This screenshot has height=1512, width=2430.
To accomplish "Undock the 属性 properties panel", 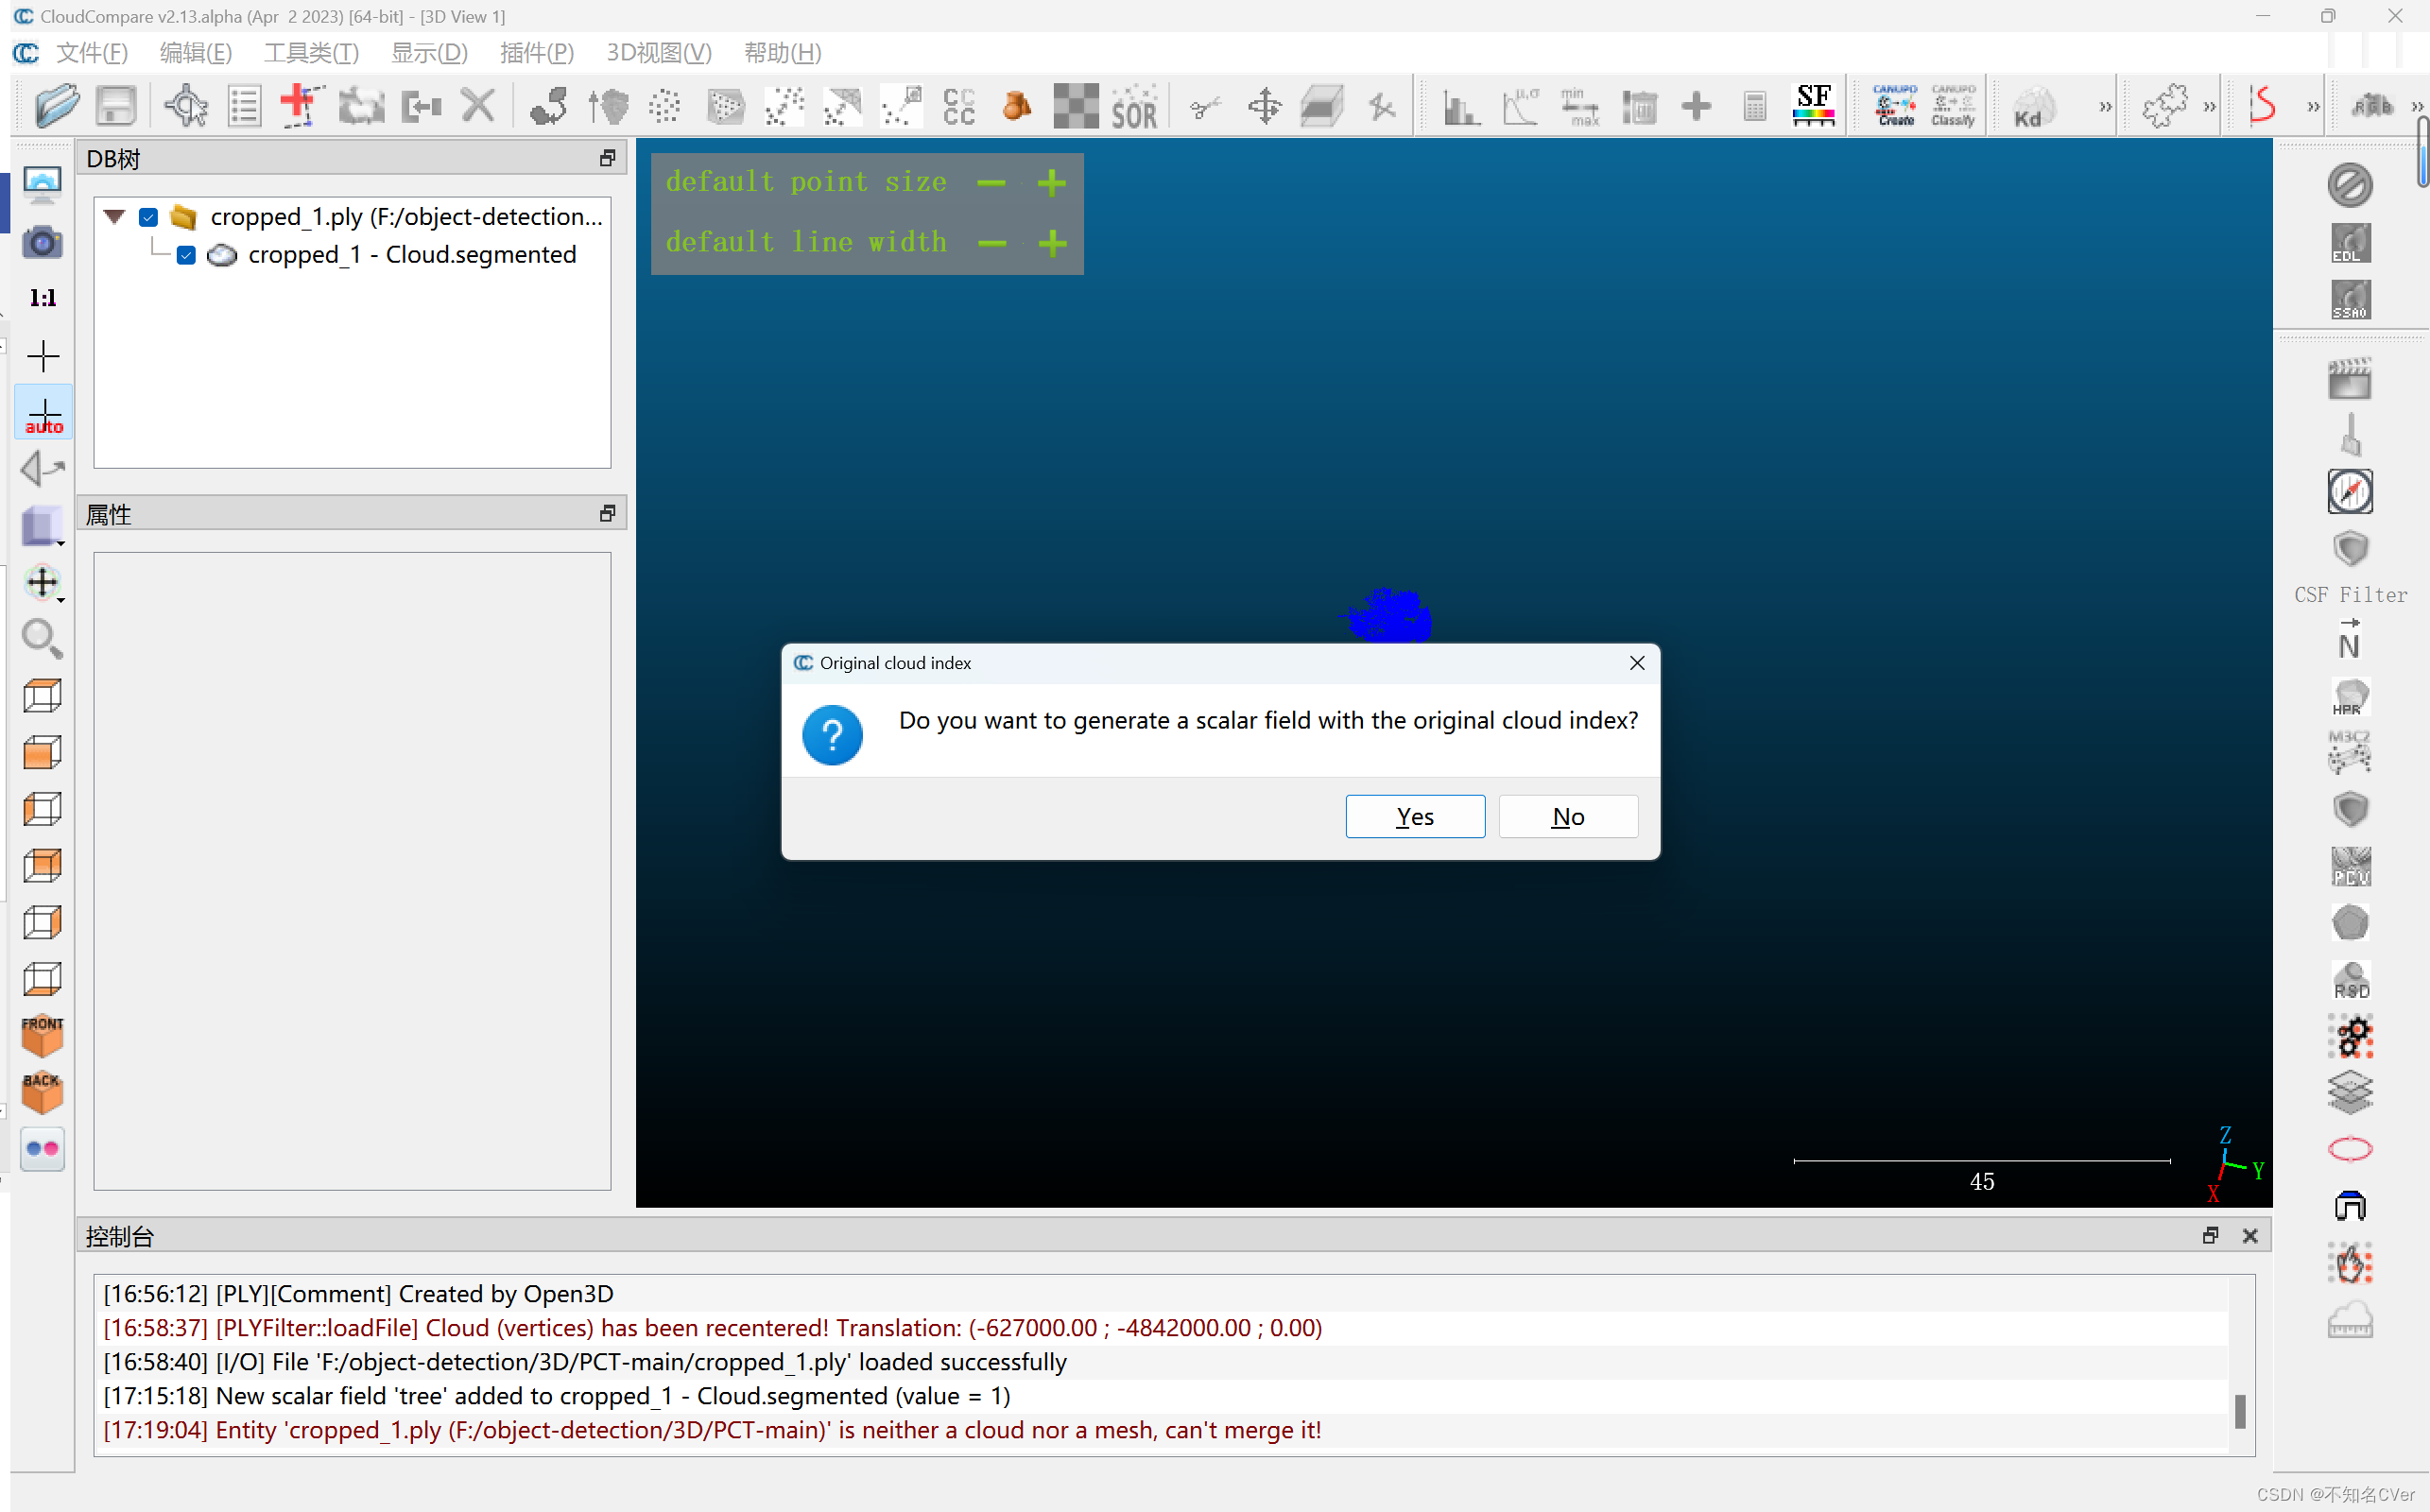I will pos(607,513).
